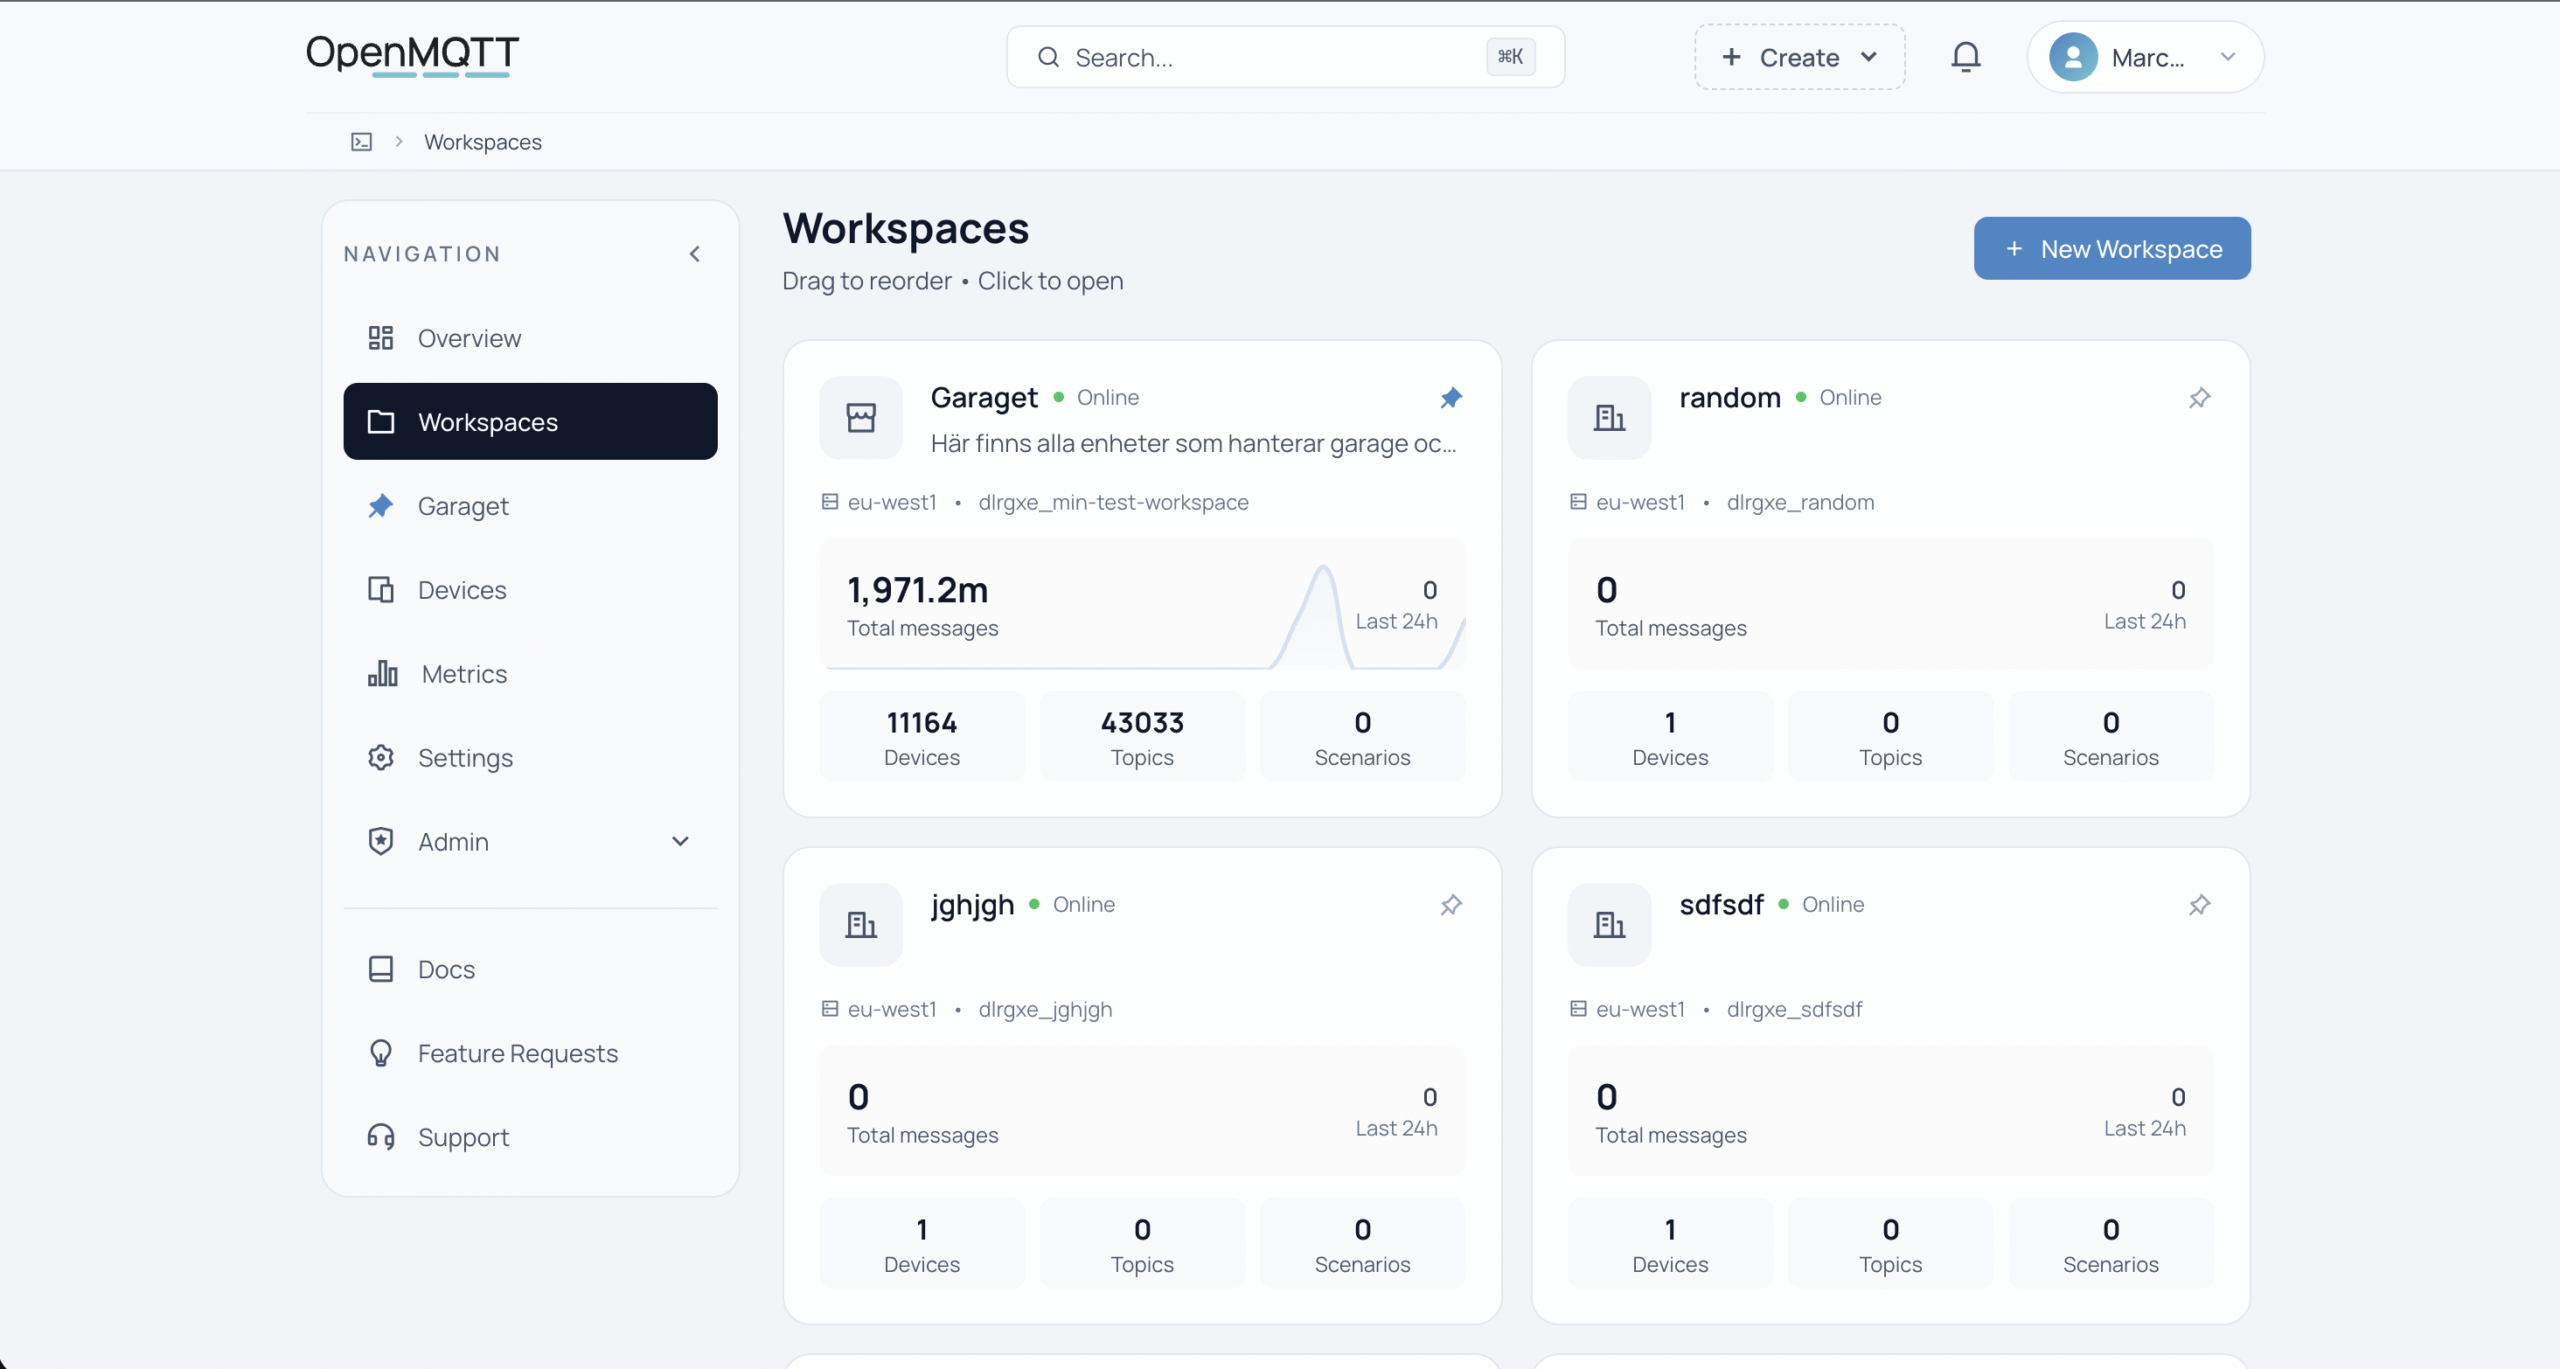Click the terminal icon in breadcrumb

point(361,142)
